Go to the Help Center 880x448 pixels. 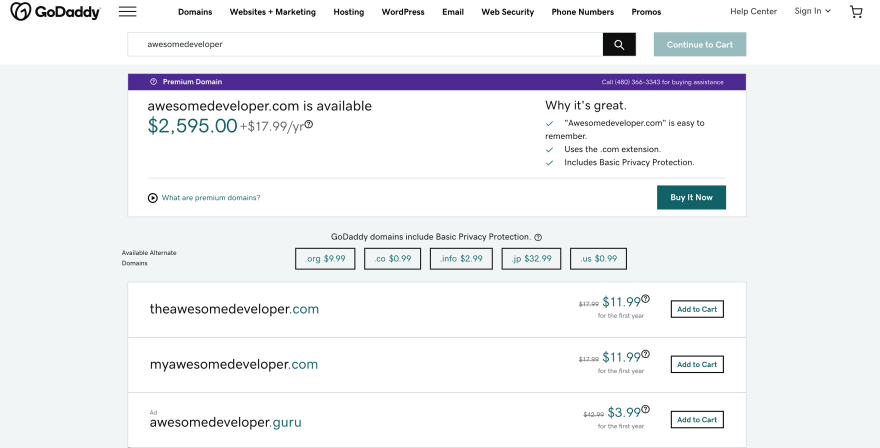tap(753, 11)
